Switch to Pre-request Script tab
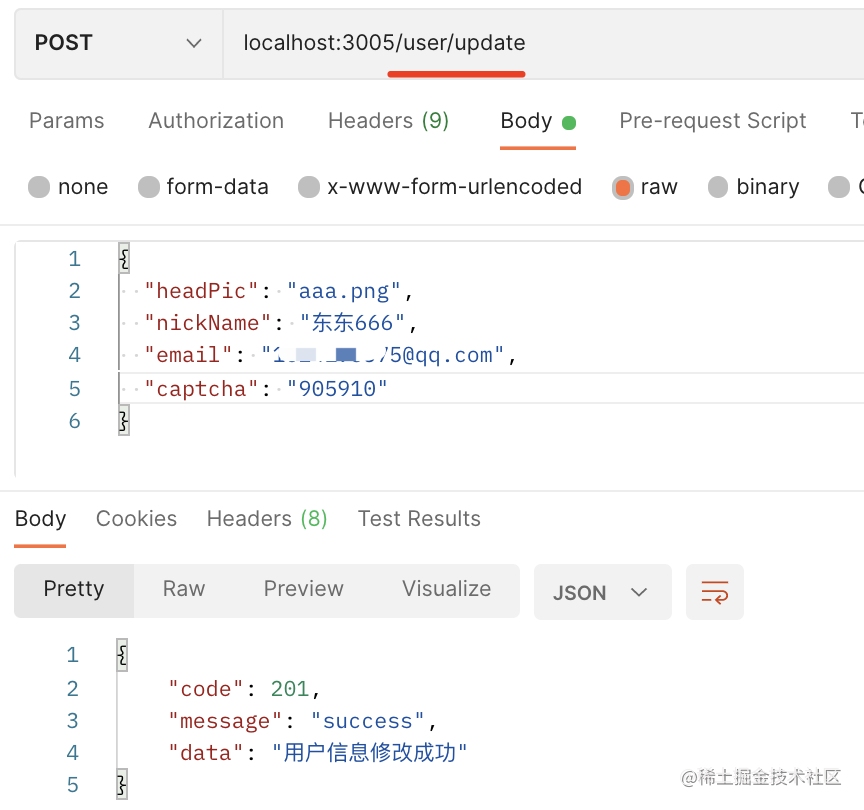864x810 pixels. (712, 121)
